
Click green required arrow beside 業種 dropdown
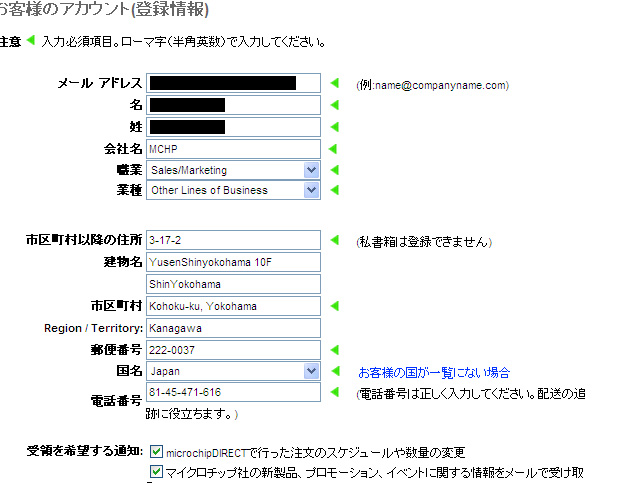(x=335, y=190)
